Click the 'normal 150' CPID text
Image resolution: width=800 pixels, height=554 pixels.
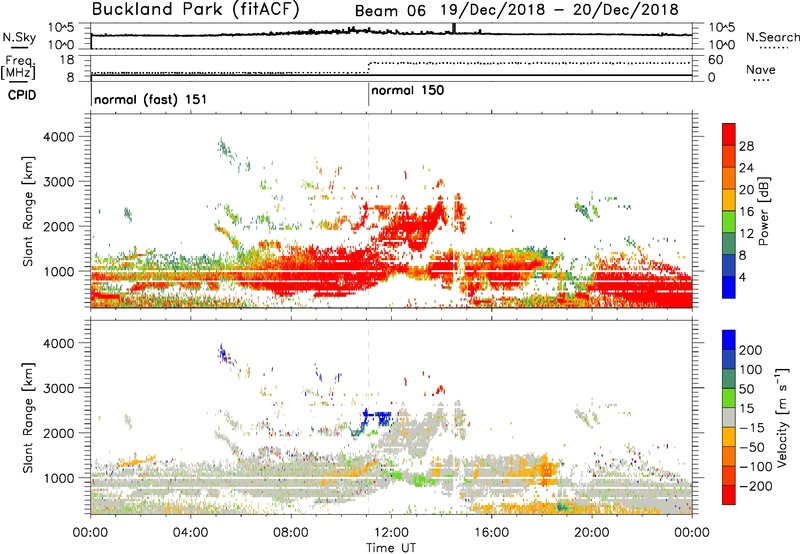(408, 90)
